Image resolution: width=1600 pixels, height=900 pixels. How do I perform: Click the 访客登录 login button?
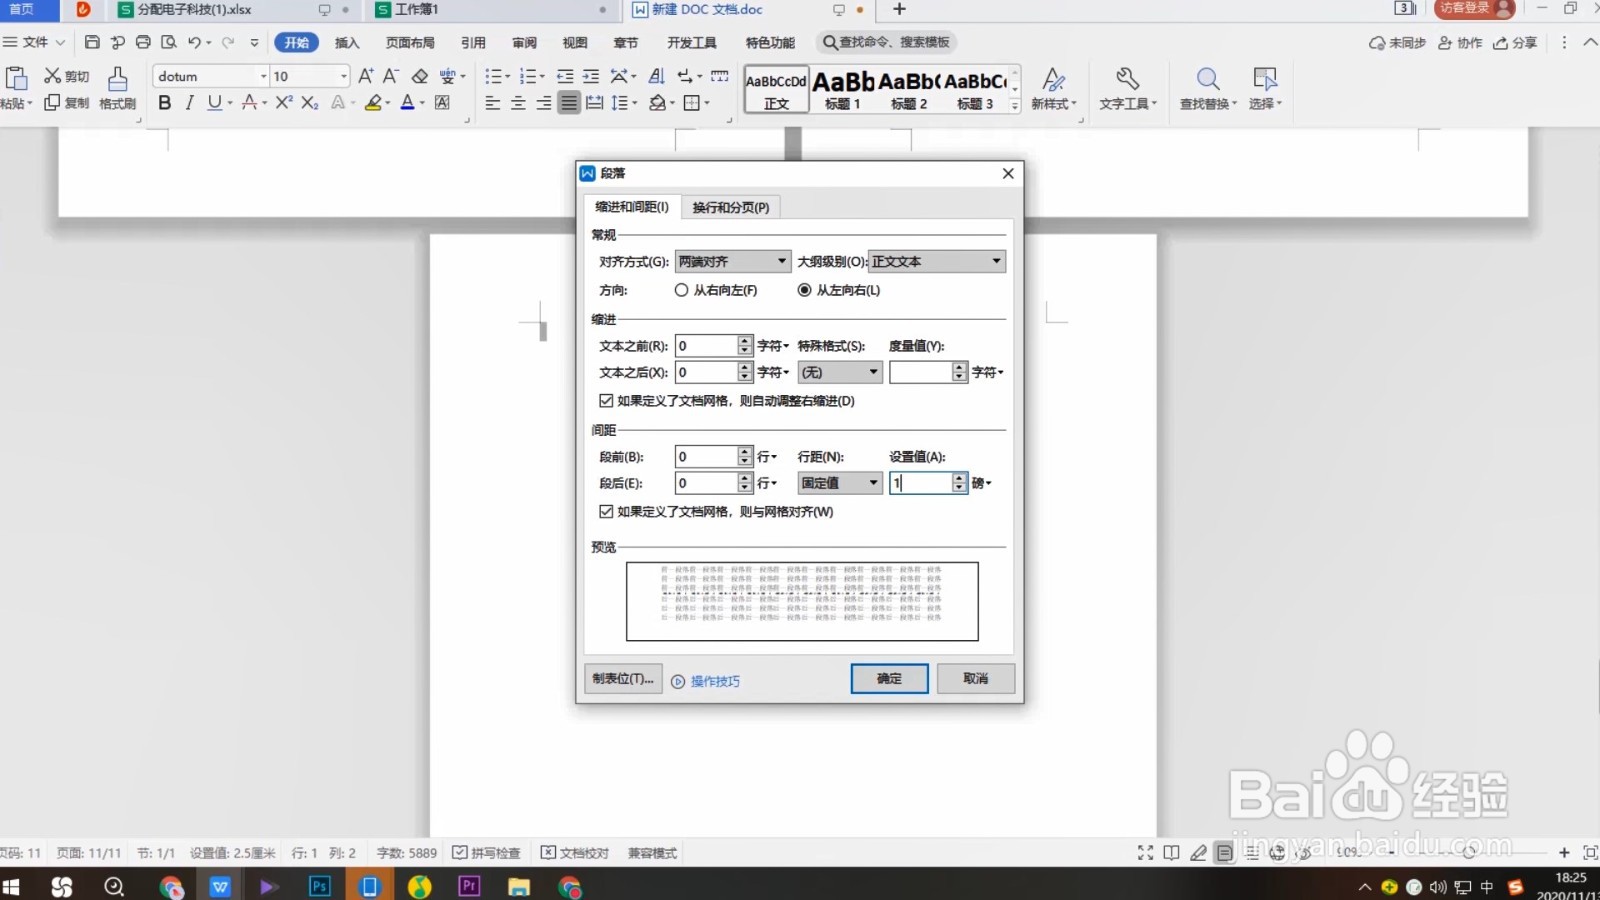[x=1475, y=9]
